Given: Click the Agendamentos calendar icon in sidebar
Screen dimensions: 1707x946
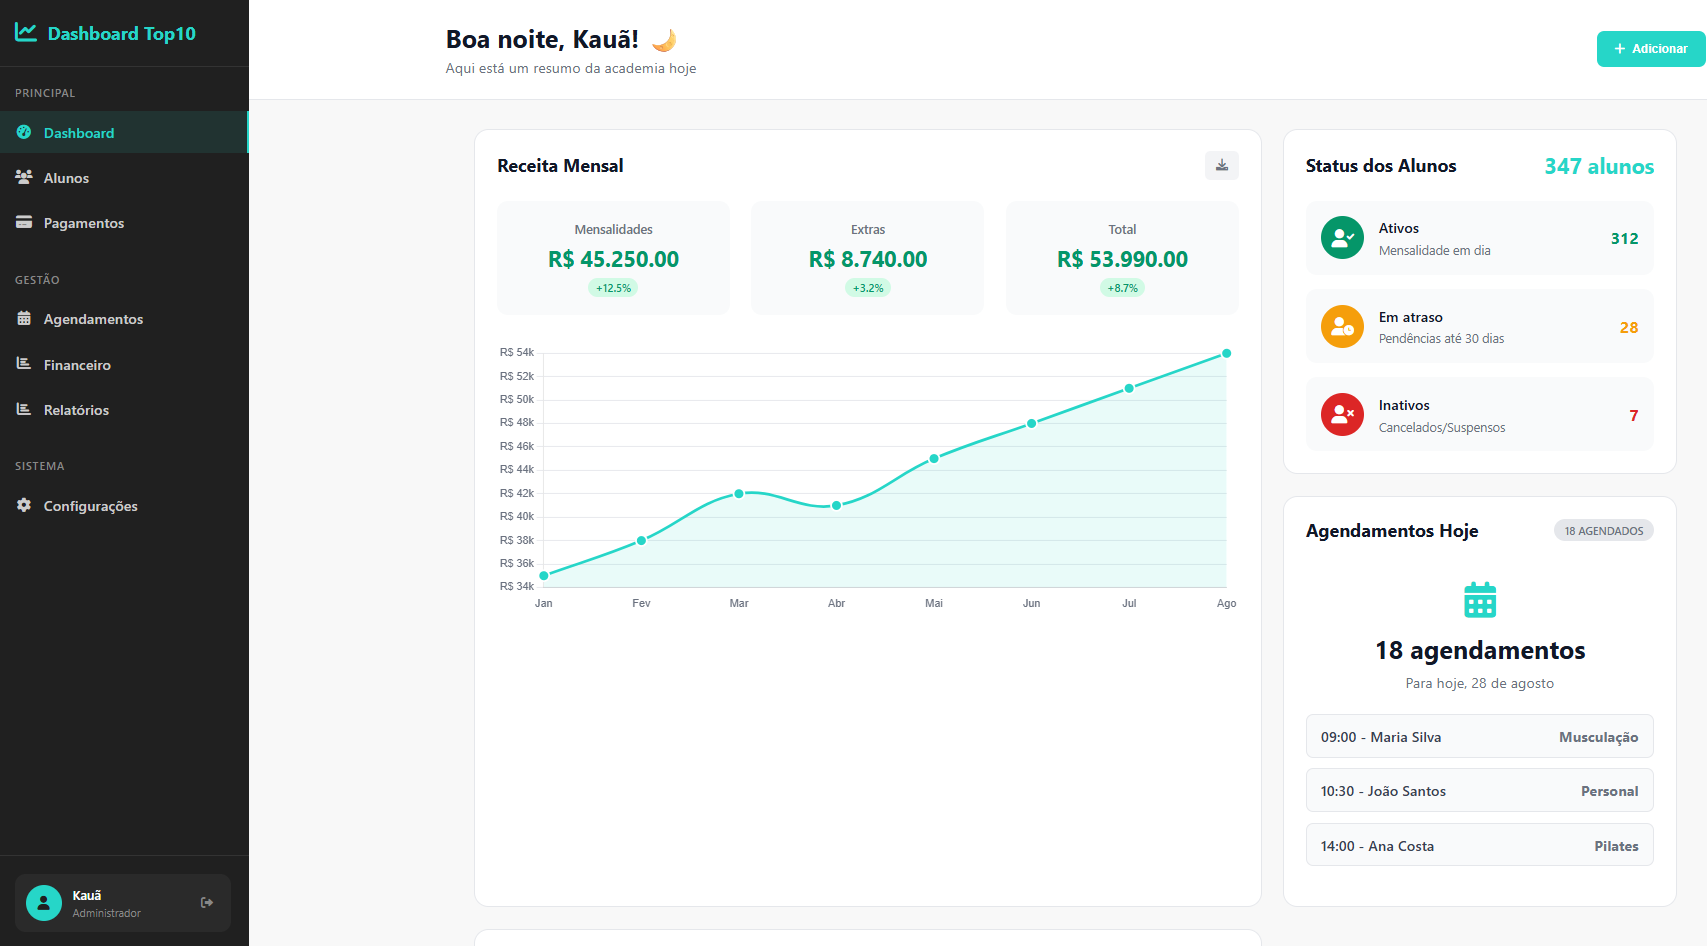Looking at the screenshot, I should 24,318.
